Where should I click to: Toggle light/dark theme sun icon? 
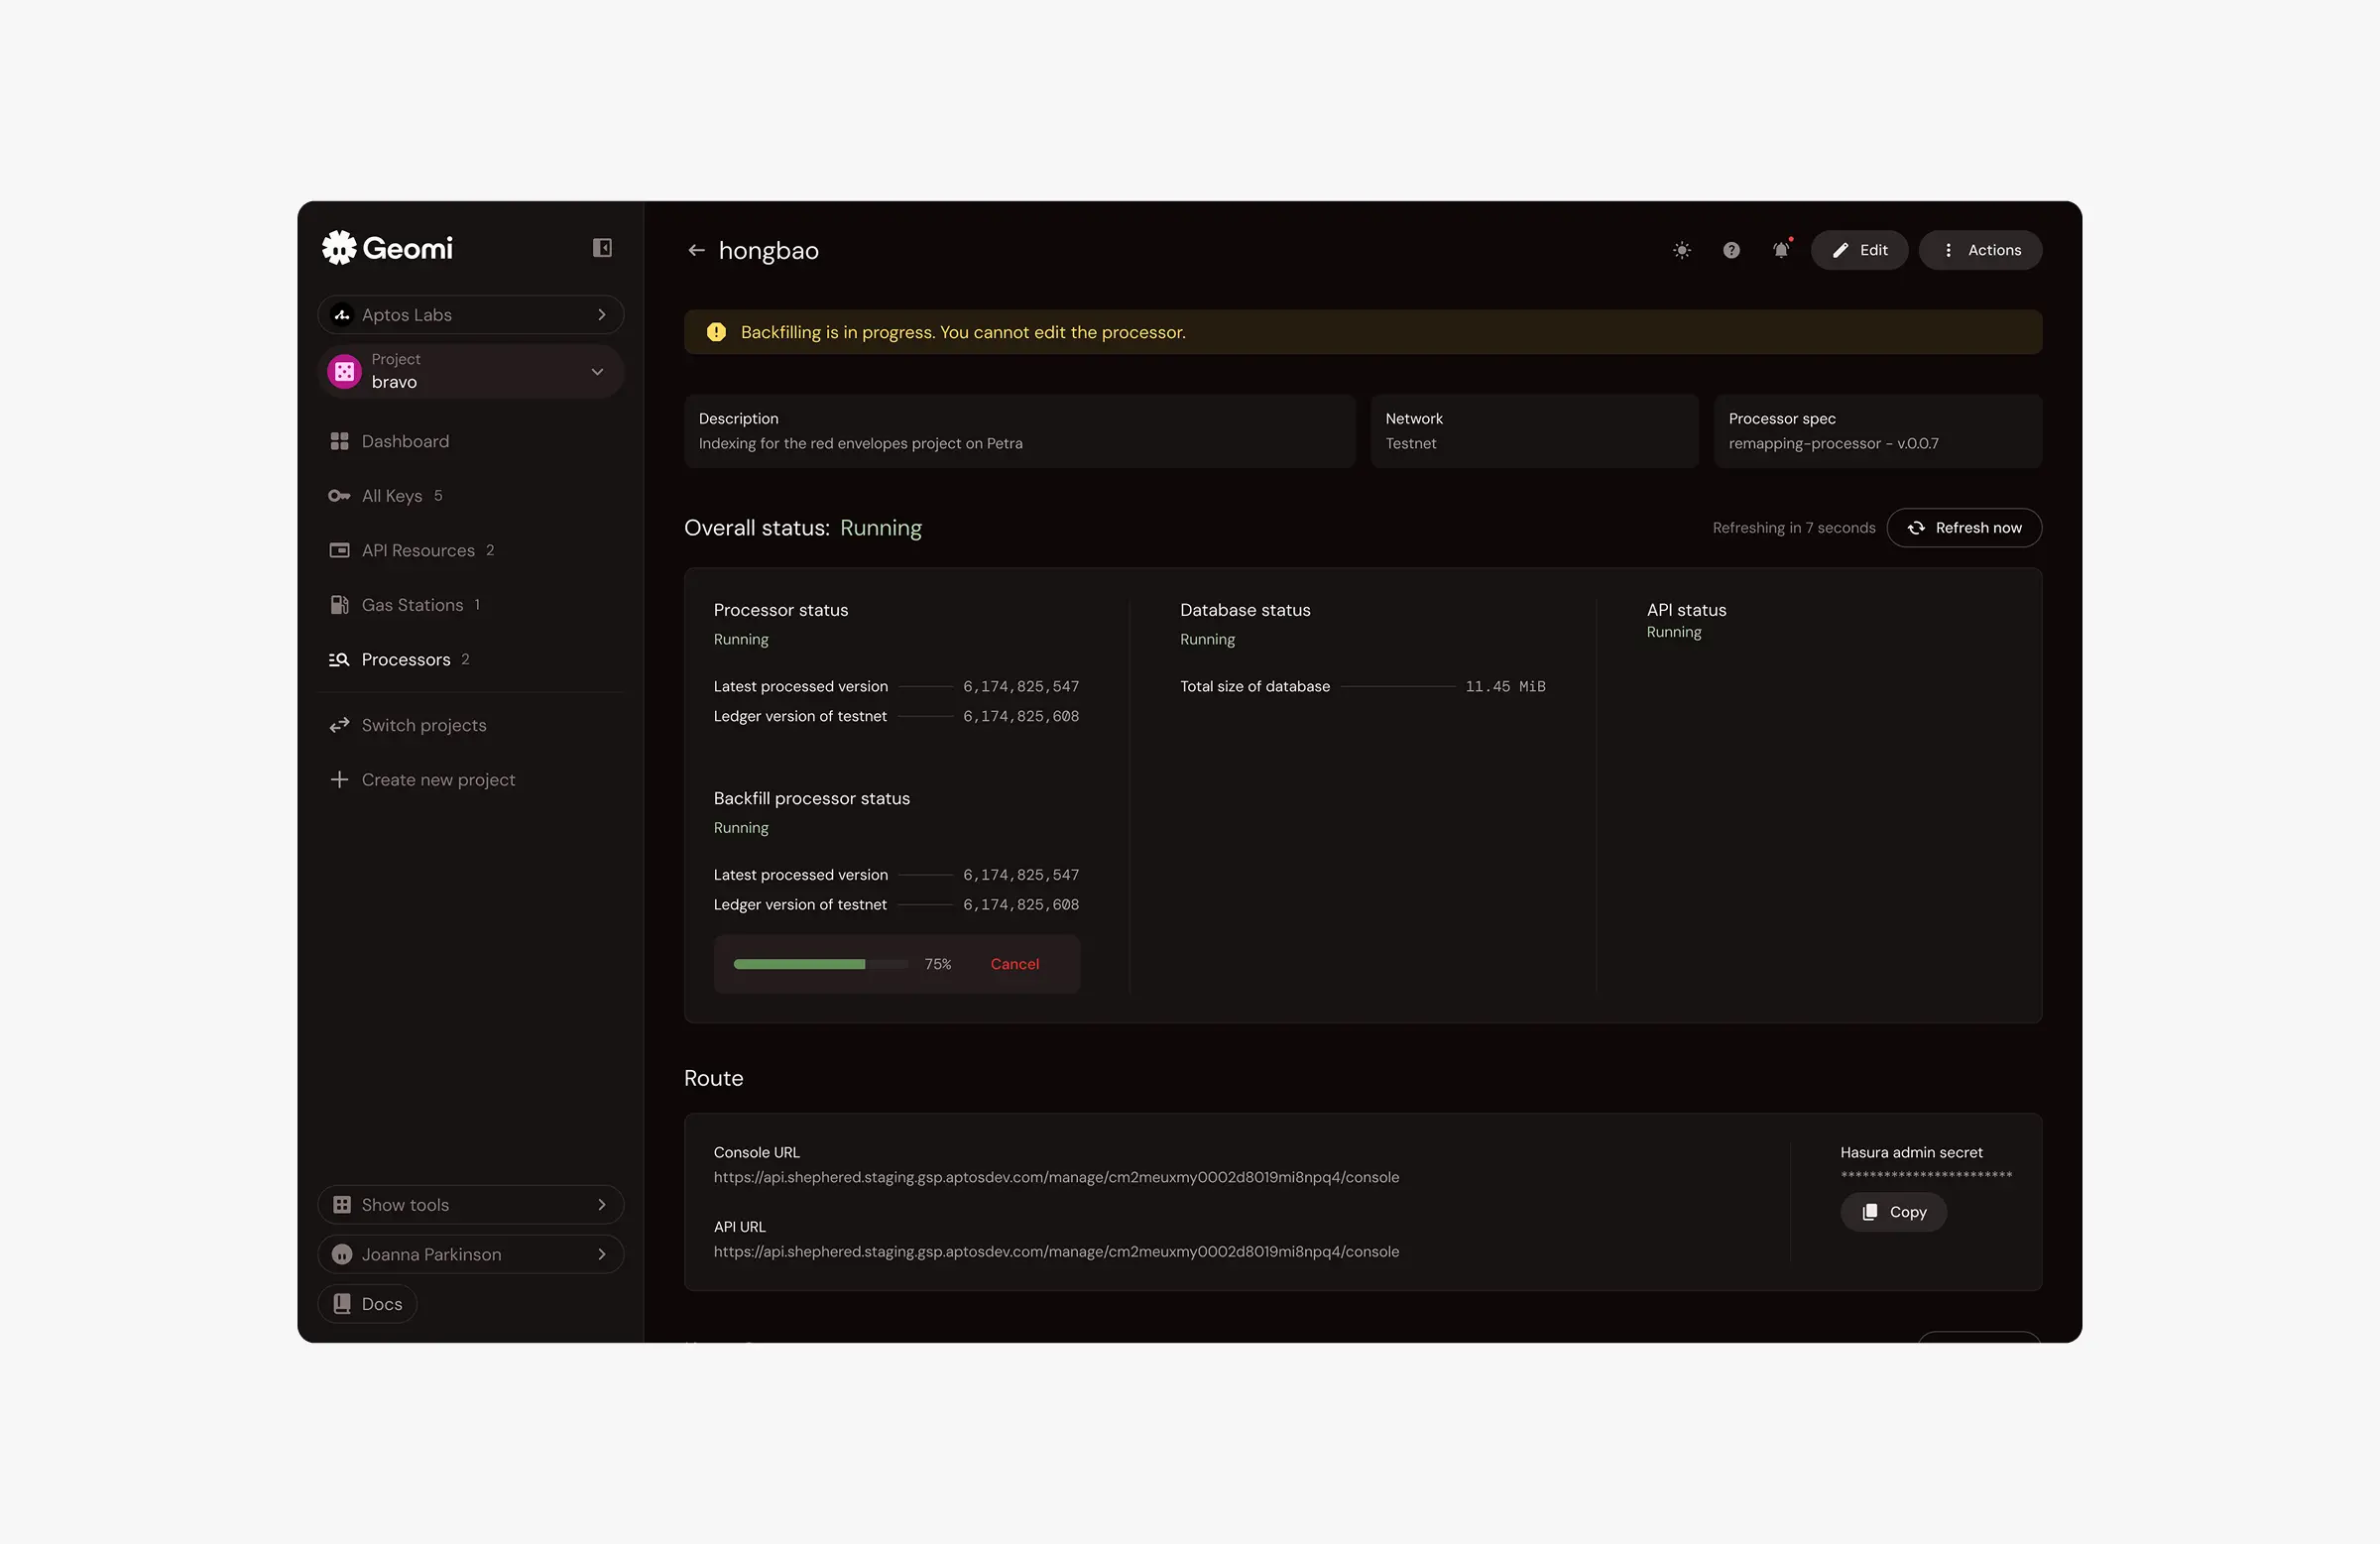coord(1681,250)
